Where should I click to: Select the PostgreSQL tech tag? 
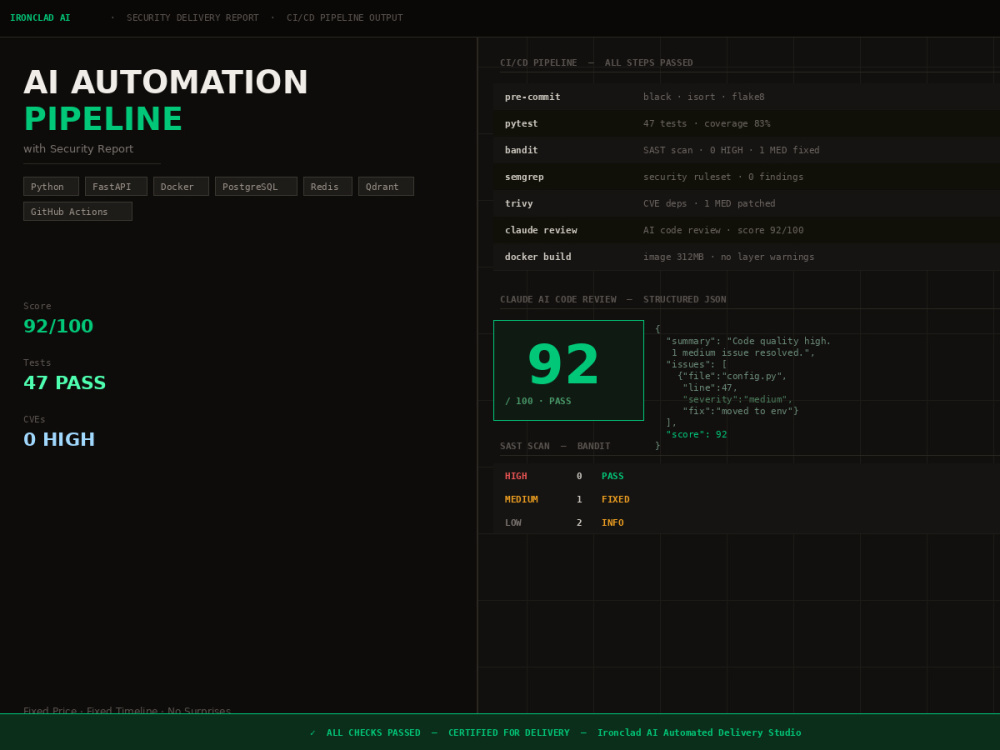click(x=256, y=186)
